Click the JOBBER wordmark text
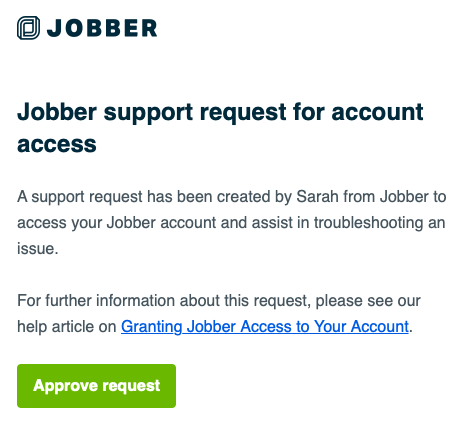Screen dimensions: 464x437 coord(102,28)
